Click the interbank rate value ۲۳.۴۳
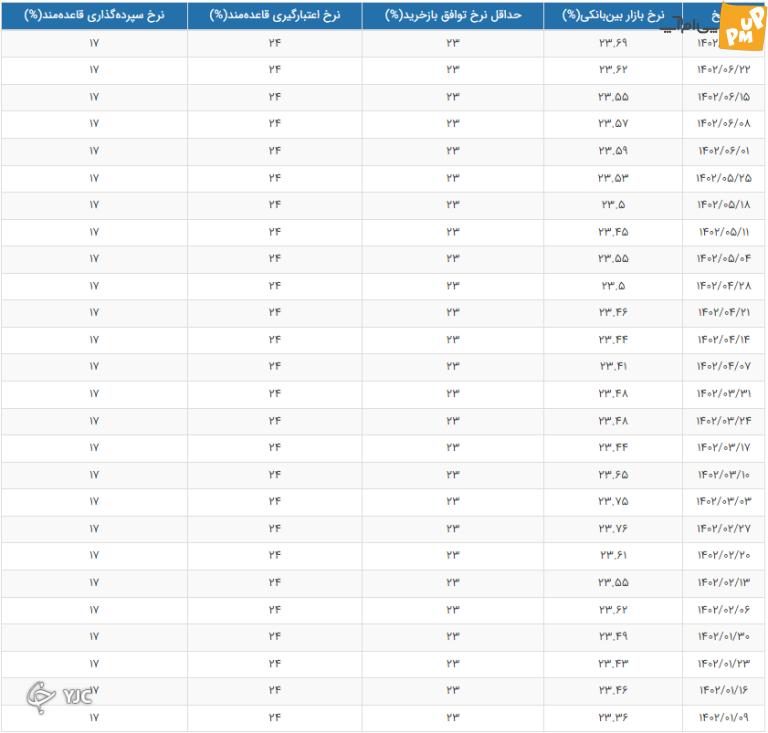The width and height of the screenshot is (768, 733). [613, 664]
